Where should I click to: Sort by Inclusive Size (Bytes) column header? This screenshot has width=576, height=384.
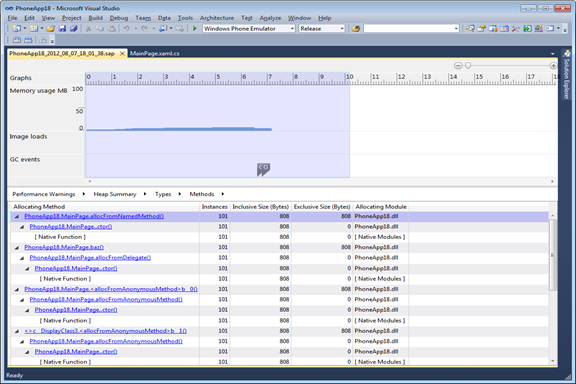pos(260,207)
